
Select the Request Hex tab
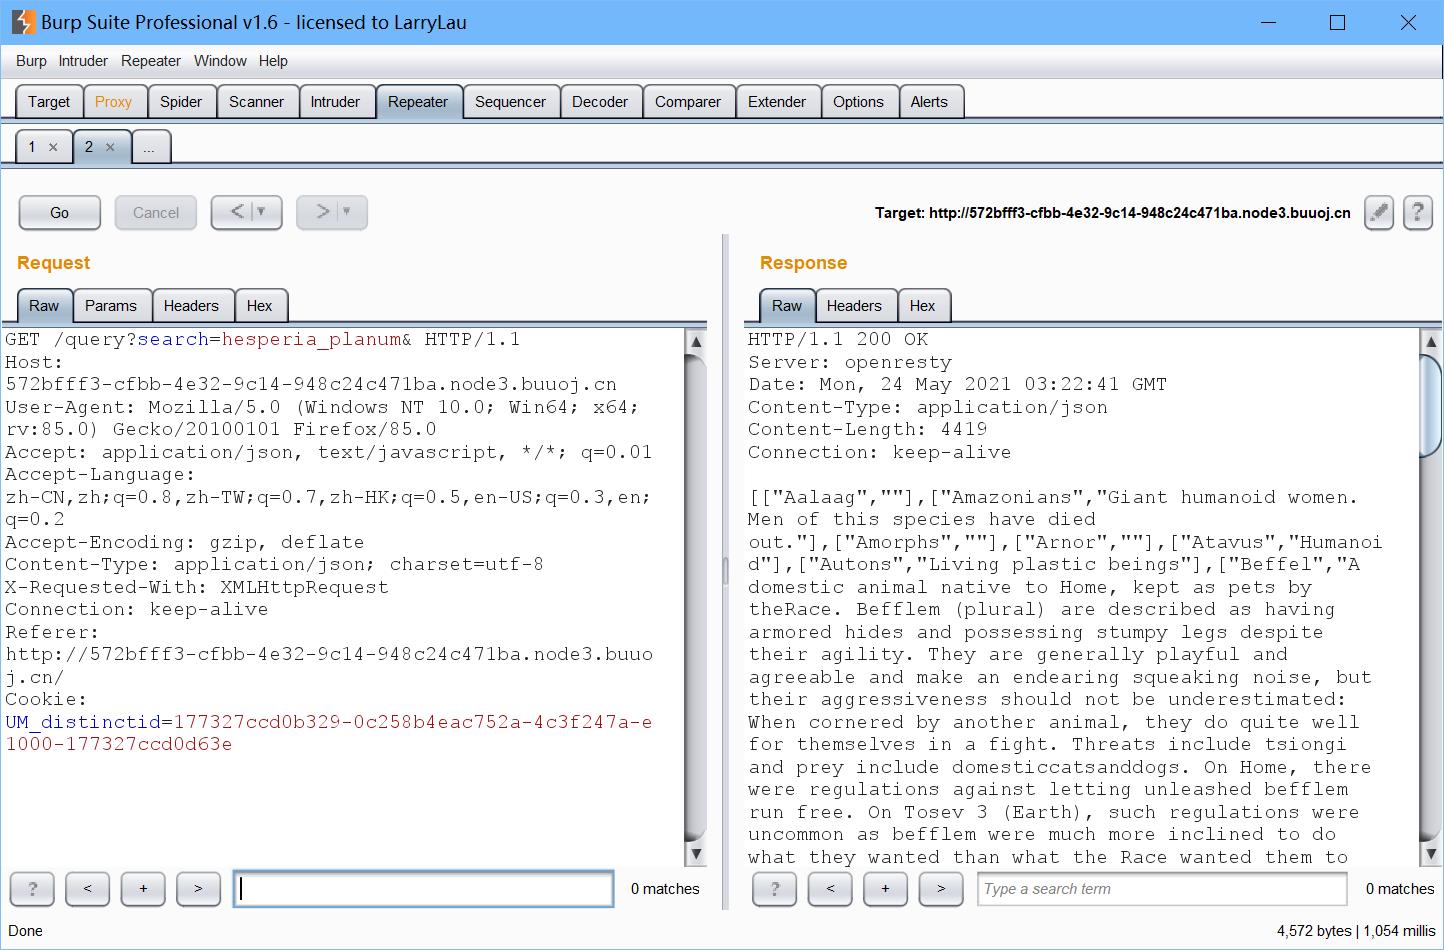pyautogui.click(x=260, y=306)
